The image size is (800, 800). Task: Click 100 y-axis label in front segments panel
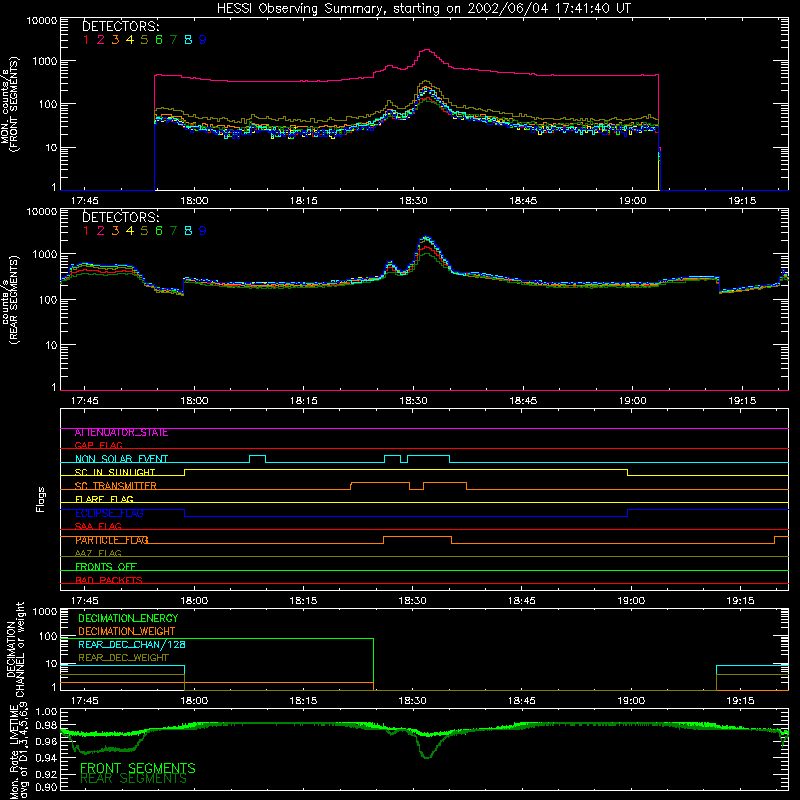coord(48,104)
